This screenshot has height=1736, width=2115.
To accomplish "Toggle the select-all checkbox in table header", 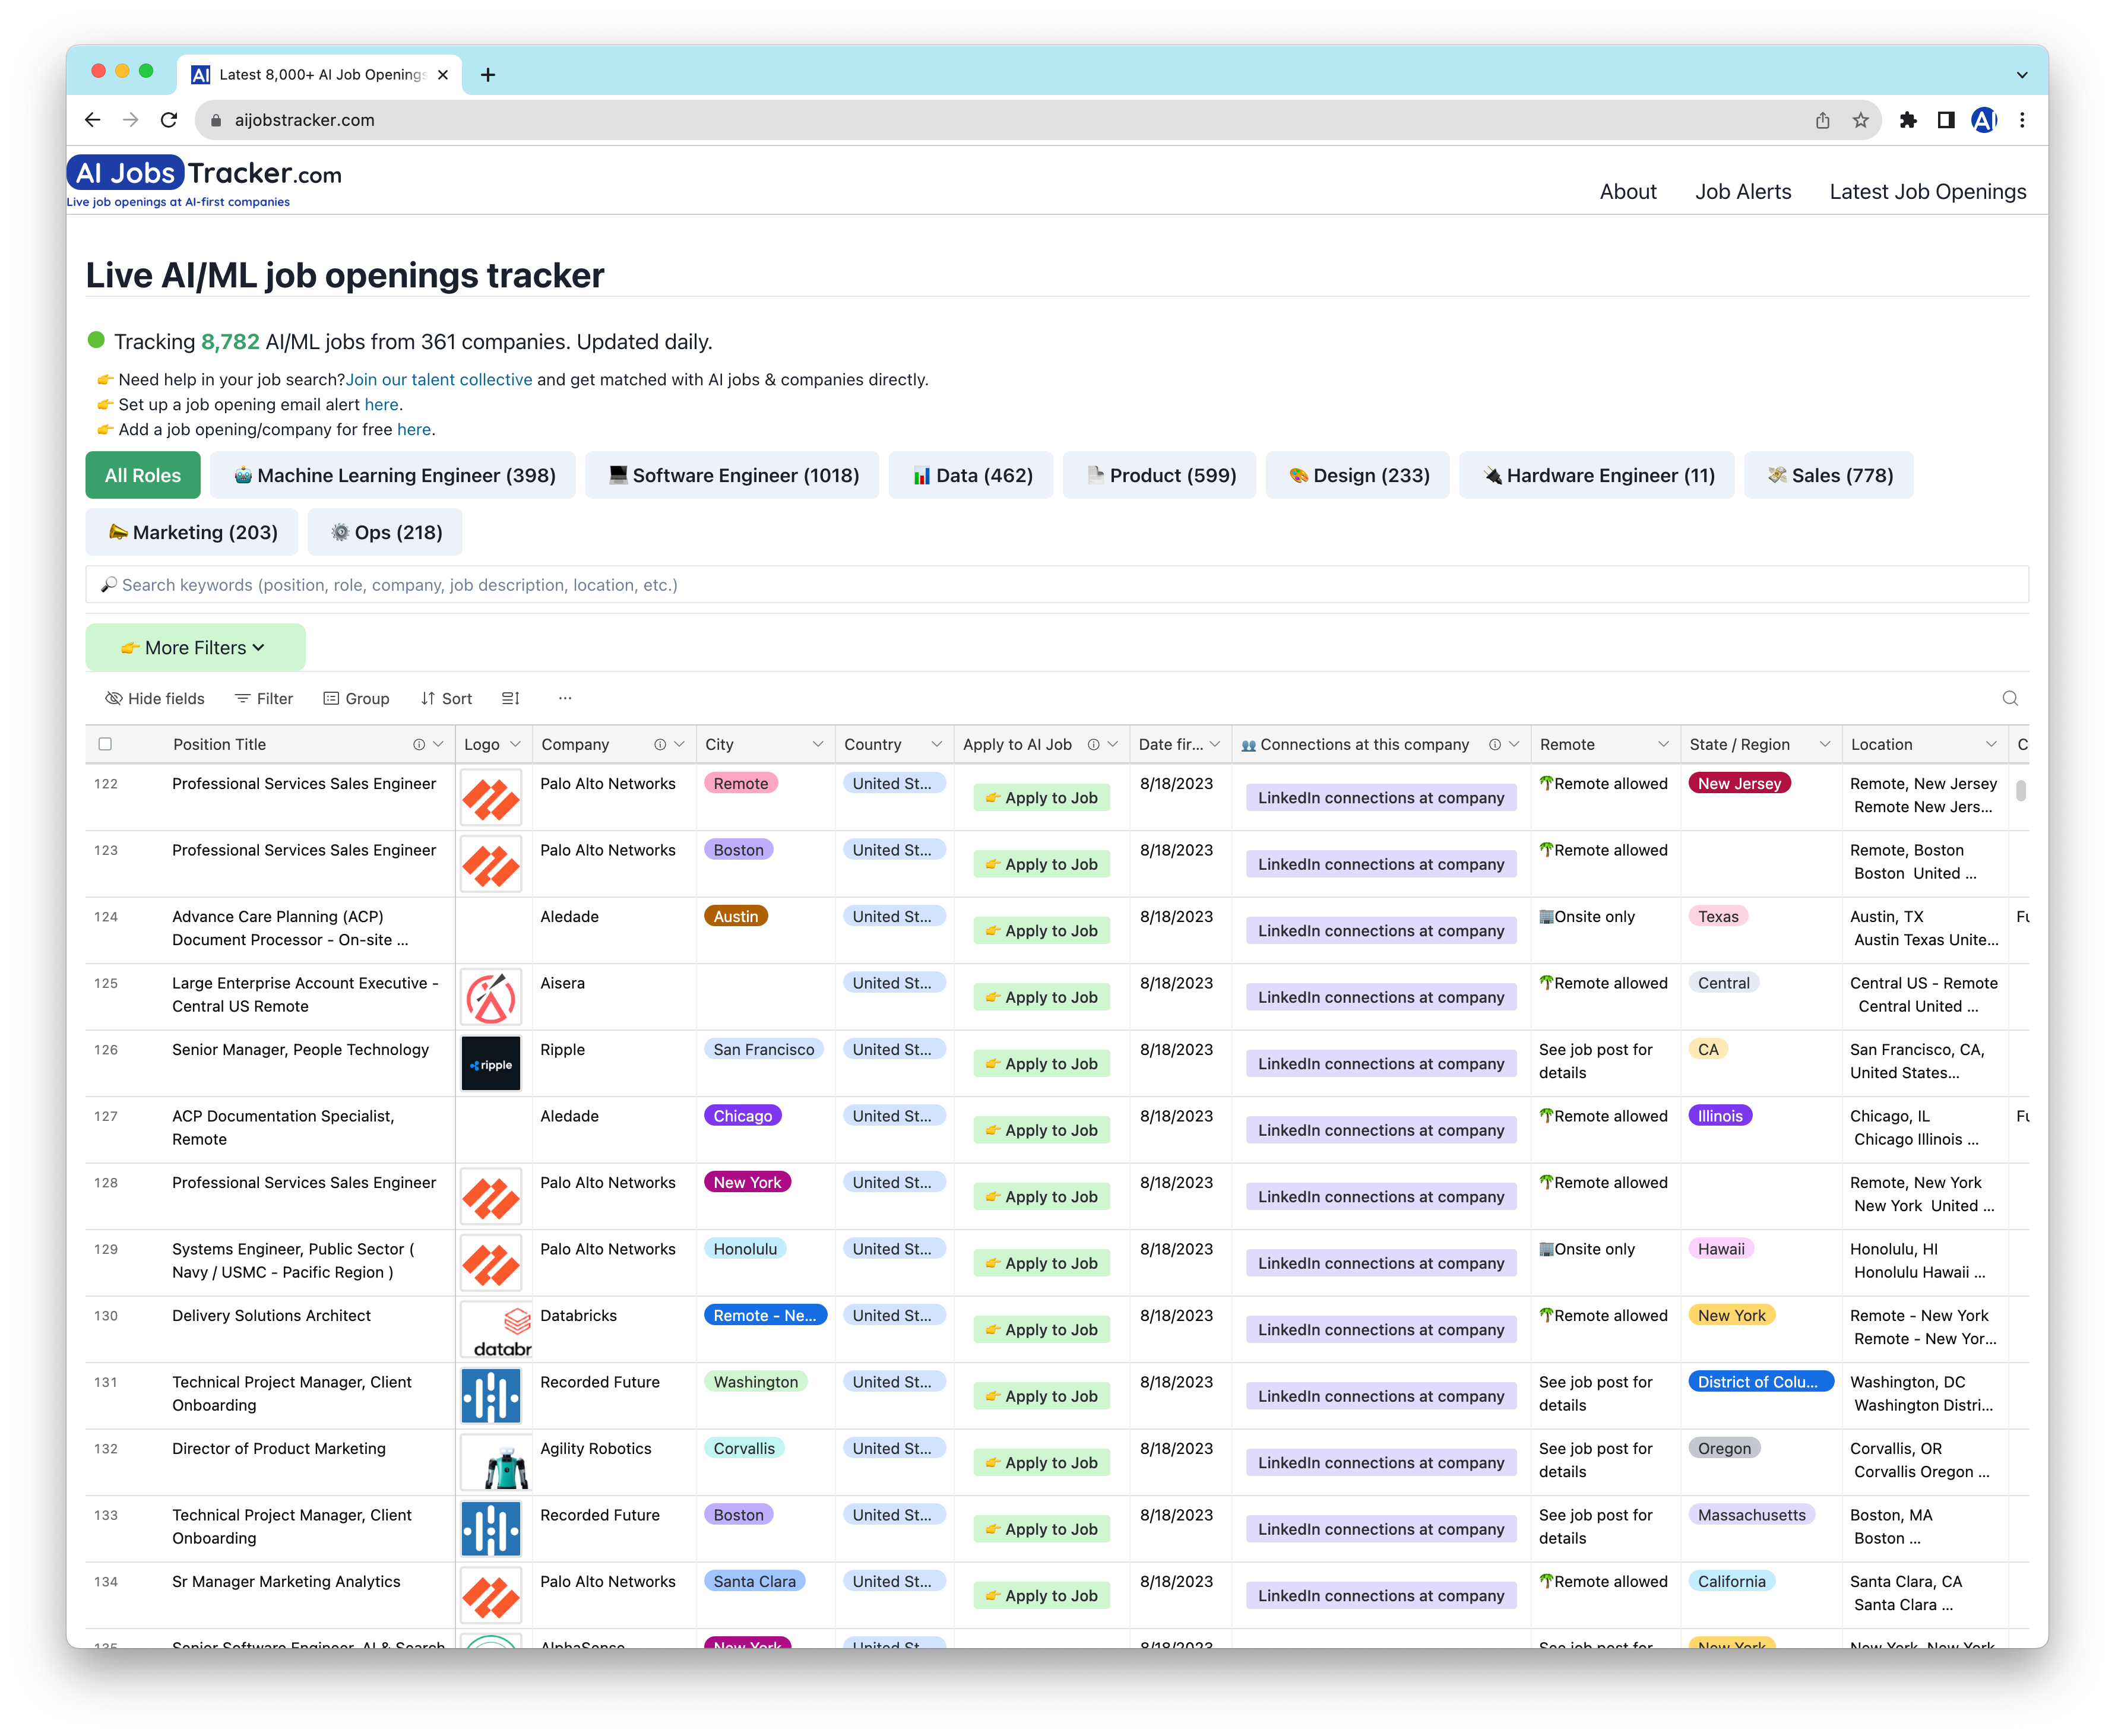I will 105,744.
